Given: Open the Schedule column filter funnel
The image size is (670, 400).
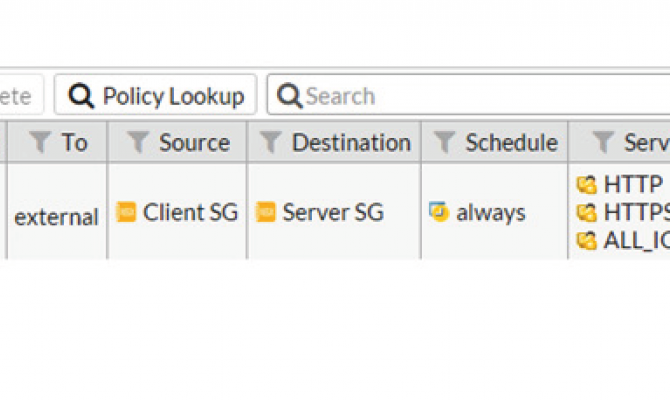Looking at the screenshot, I should [444, 143].
